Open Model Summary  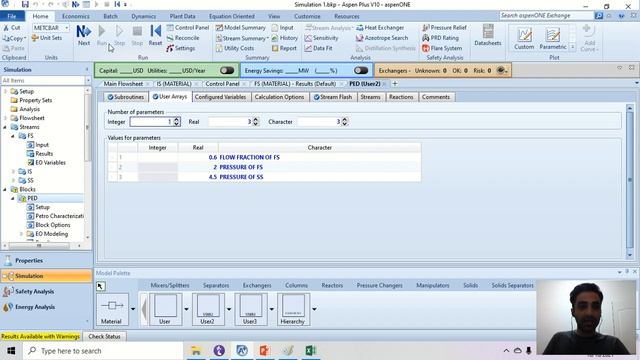[241, 27]
